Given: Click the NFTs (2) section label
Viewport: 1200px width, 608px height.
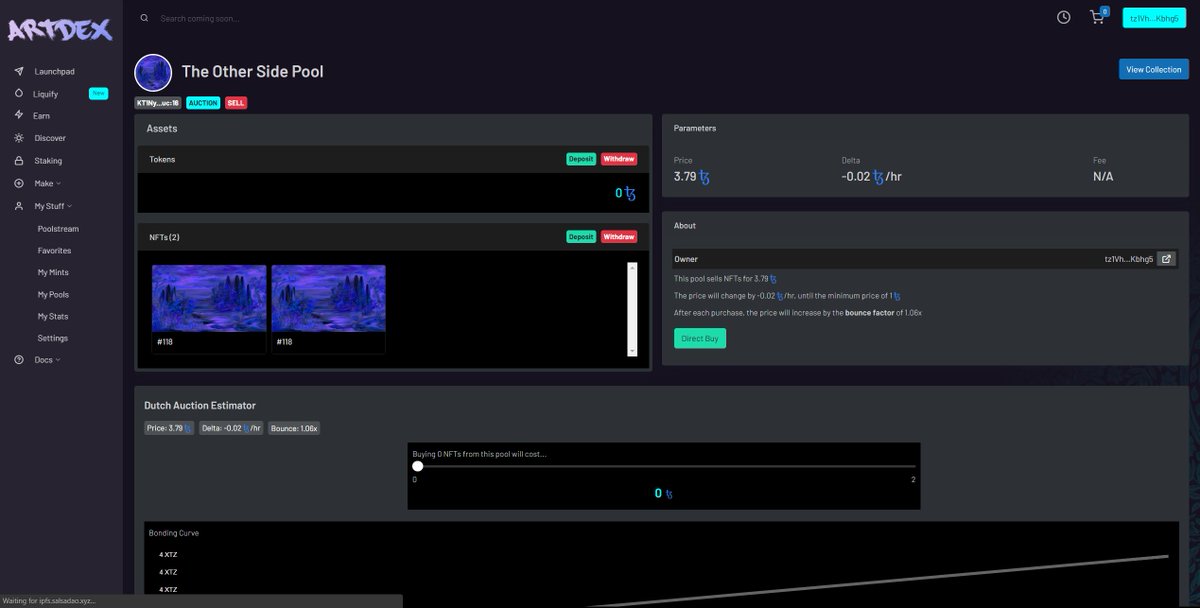Looking at the screenshot, I should coord(164,237).
